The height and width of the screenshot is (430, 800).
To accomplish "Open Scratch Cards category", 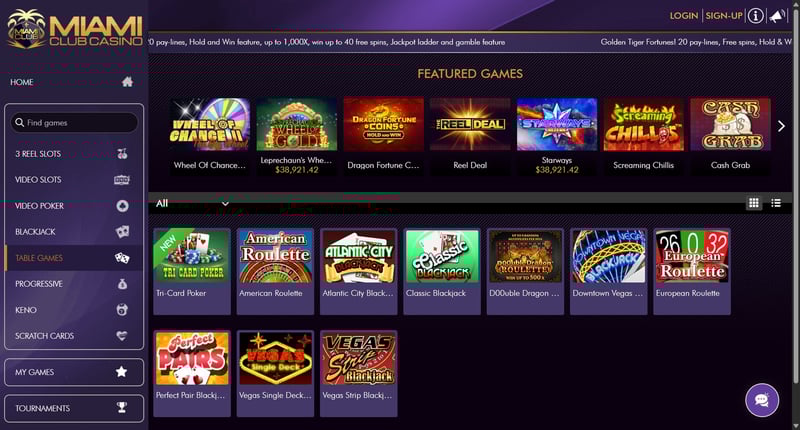I will pos(74,336).
